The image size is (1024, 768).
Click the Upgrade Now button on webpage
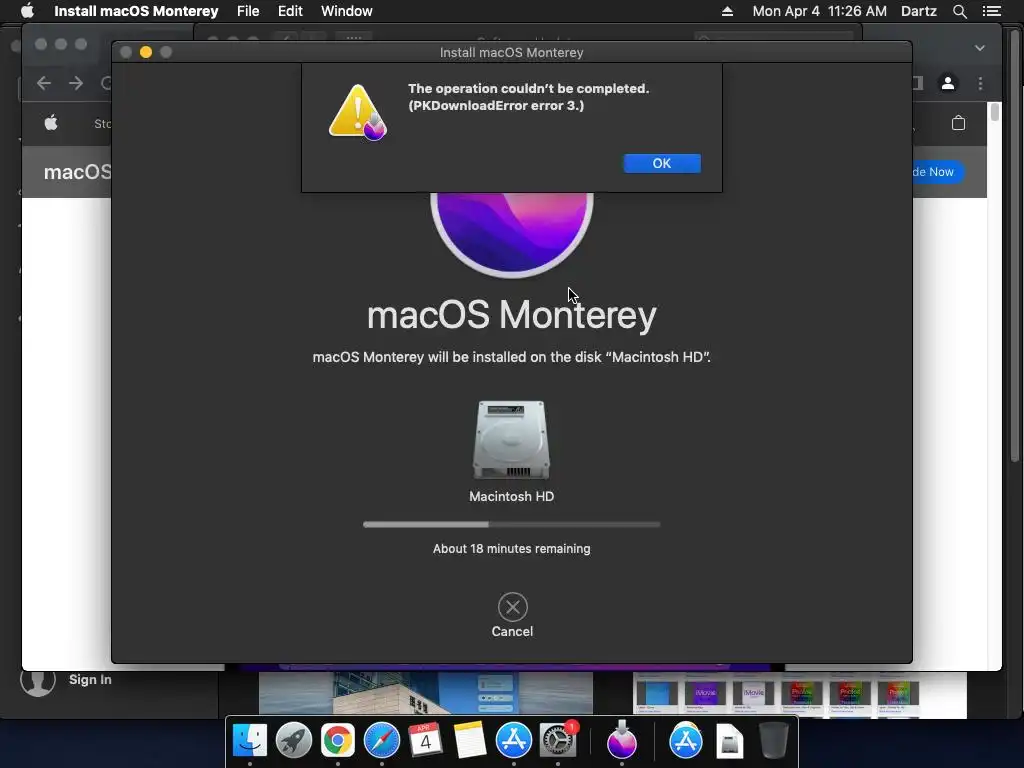938,172
